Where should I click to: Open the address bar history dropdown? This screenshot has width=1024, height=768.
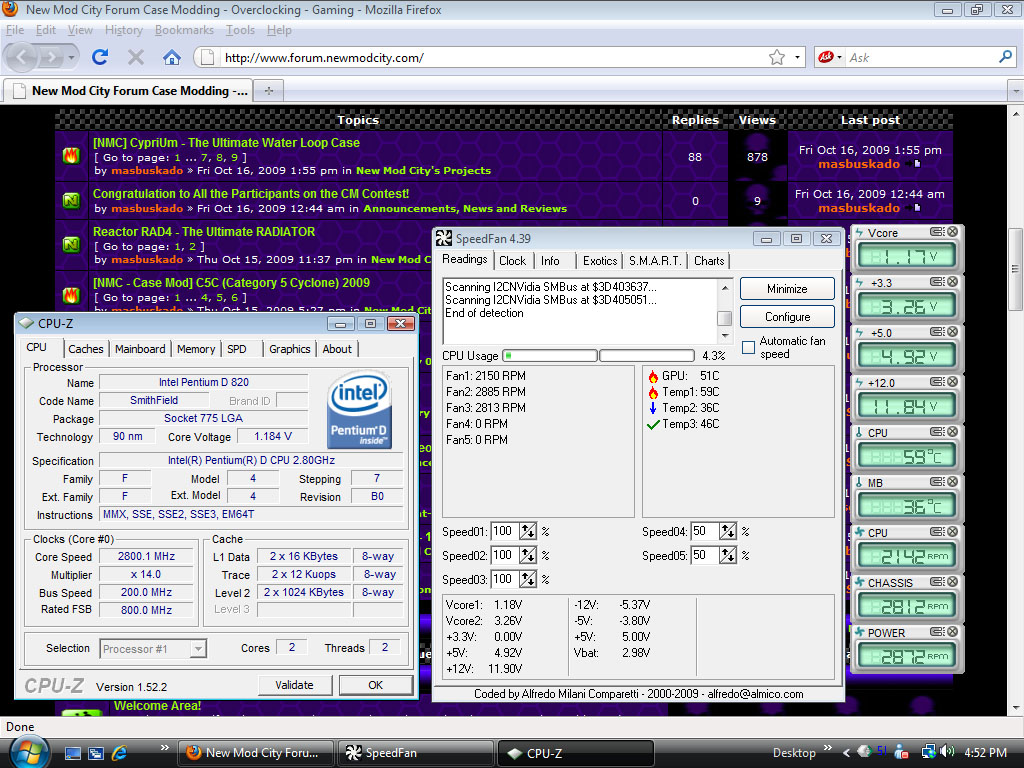797,57
